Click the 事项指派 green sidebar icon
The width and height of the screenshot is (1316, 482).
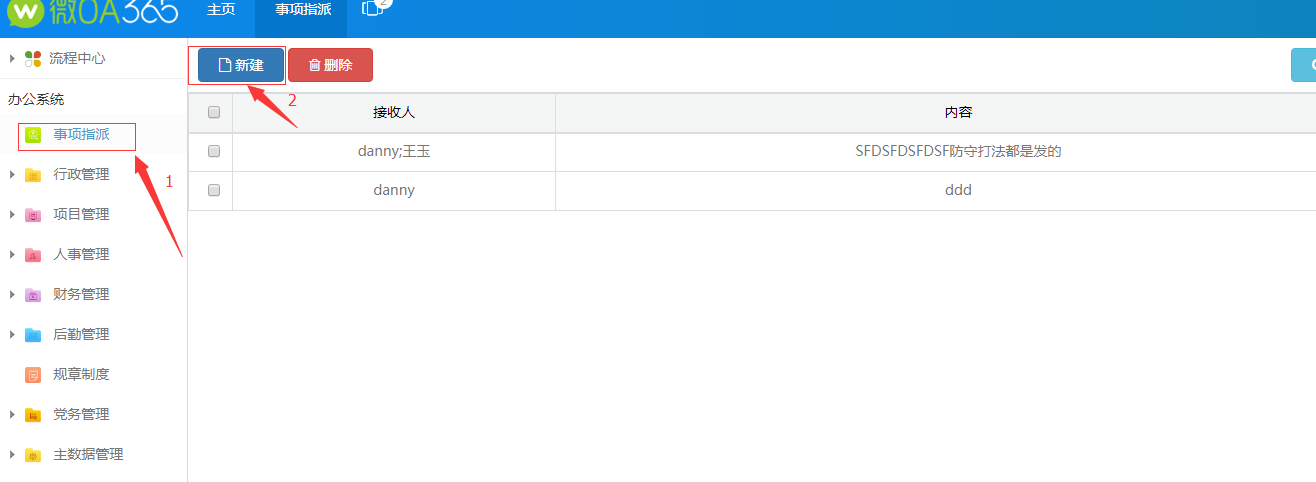pos(33,134)
